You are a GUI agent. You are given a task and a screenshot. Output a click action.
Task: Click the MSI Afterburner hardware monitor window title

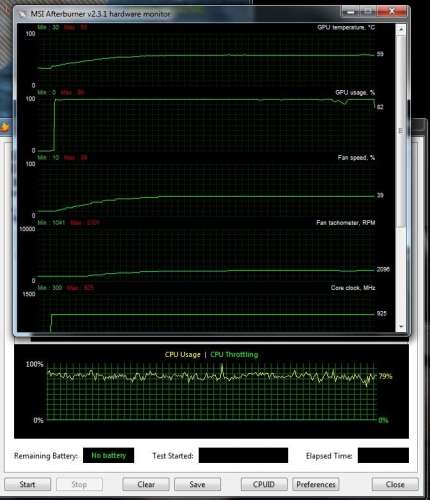point(100,14)
